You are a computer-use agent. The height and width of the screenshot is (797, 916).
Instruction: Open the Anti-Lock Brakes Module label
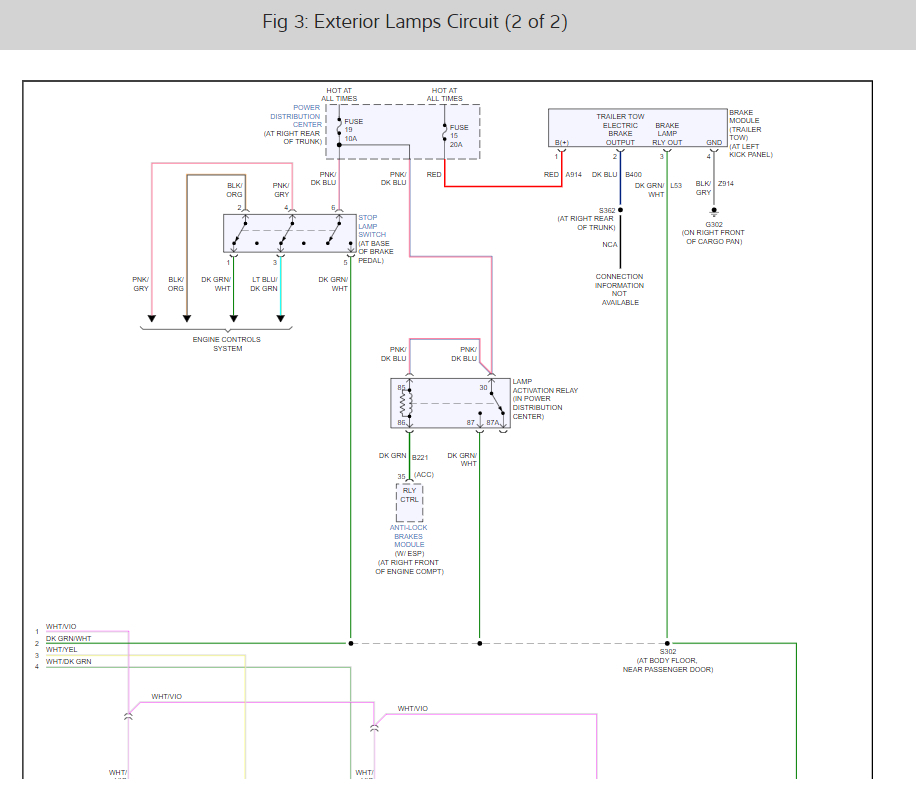pos(409,536)
